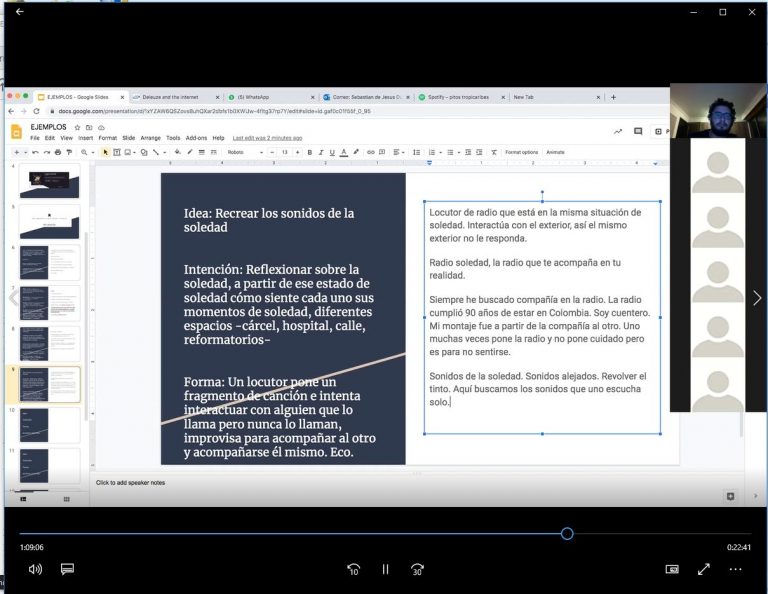This screenshot has width=768, height=594.
Task: Mute the player volume
Action: 36,569
